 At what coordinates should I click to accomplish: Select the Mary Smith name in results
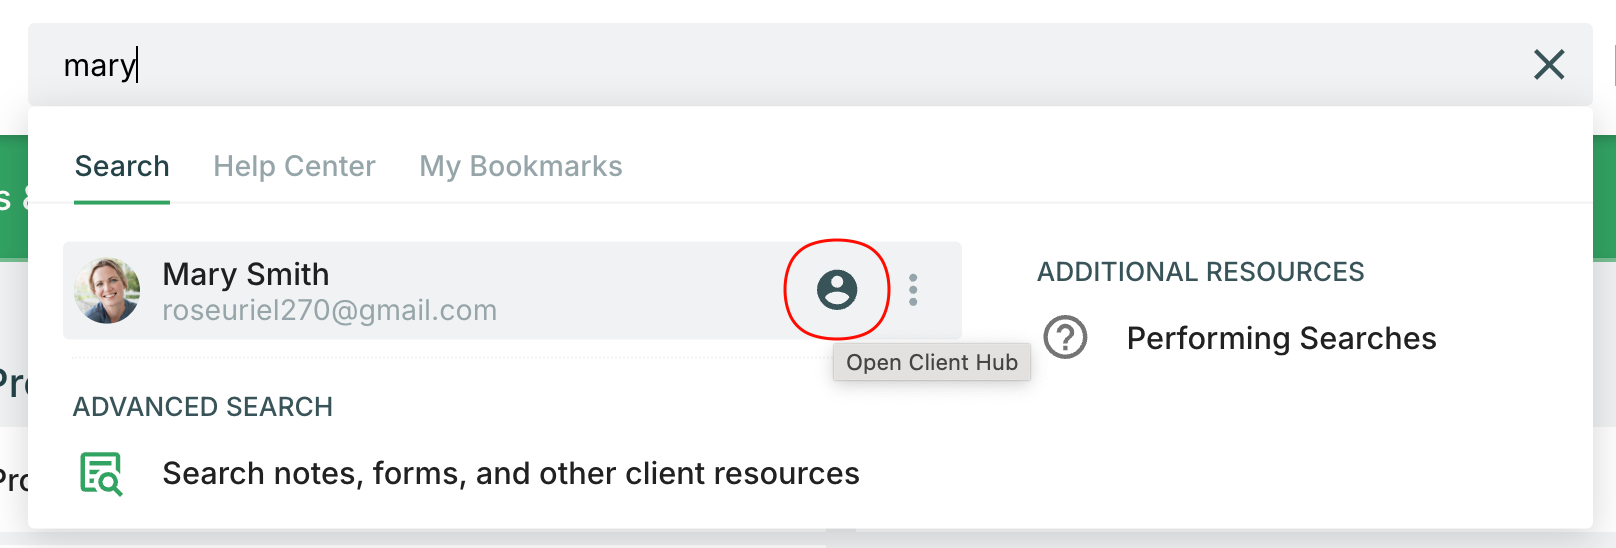coord(245,274)
